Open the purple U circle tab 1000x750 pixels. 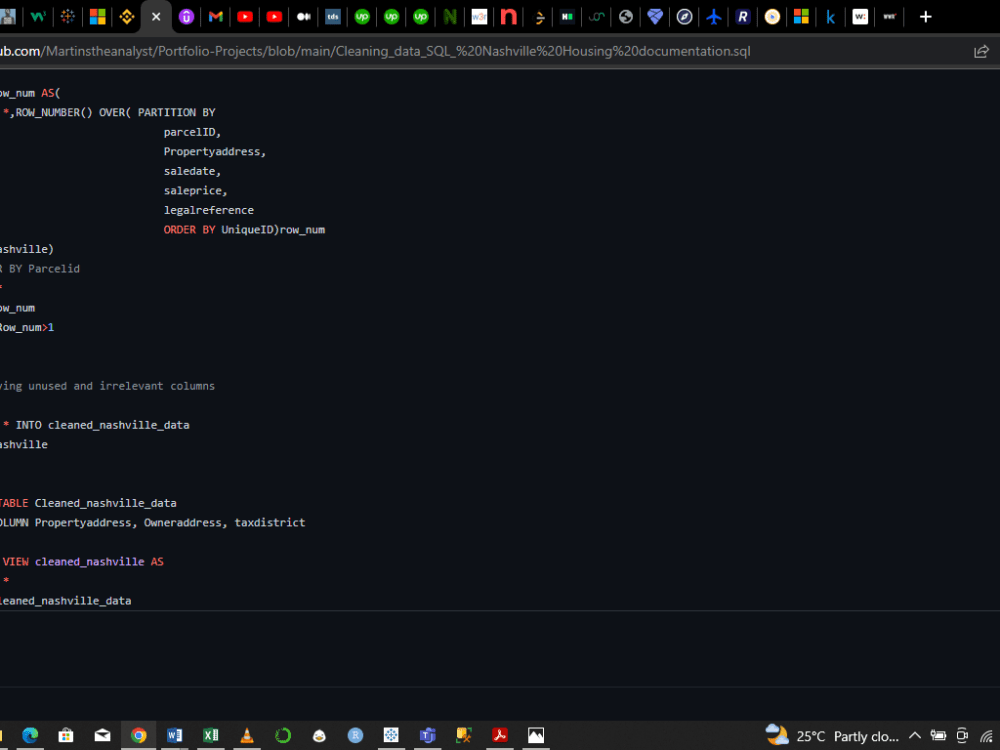[x=186, y=17]
